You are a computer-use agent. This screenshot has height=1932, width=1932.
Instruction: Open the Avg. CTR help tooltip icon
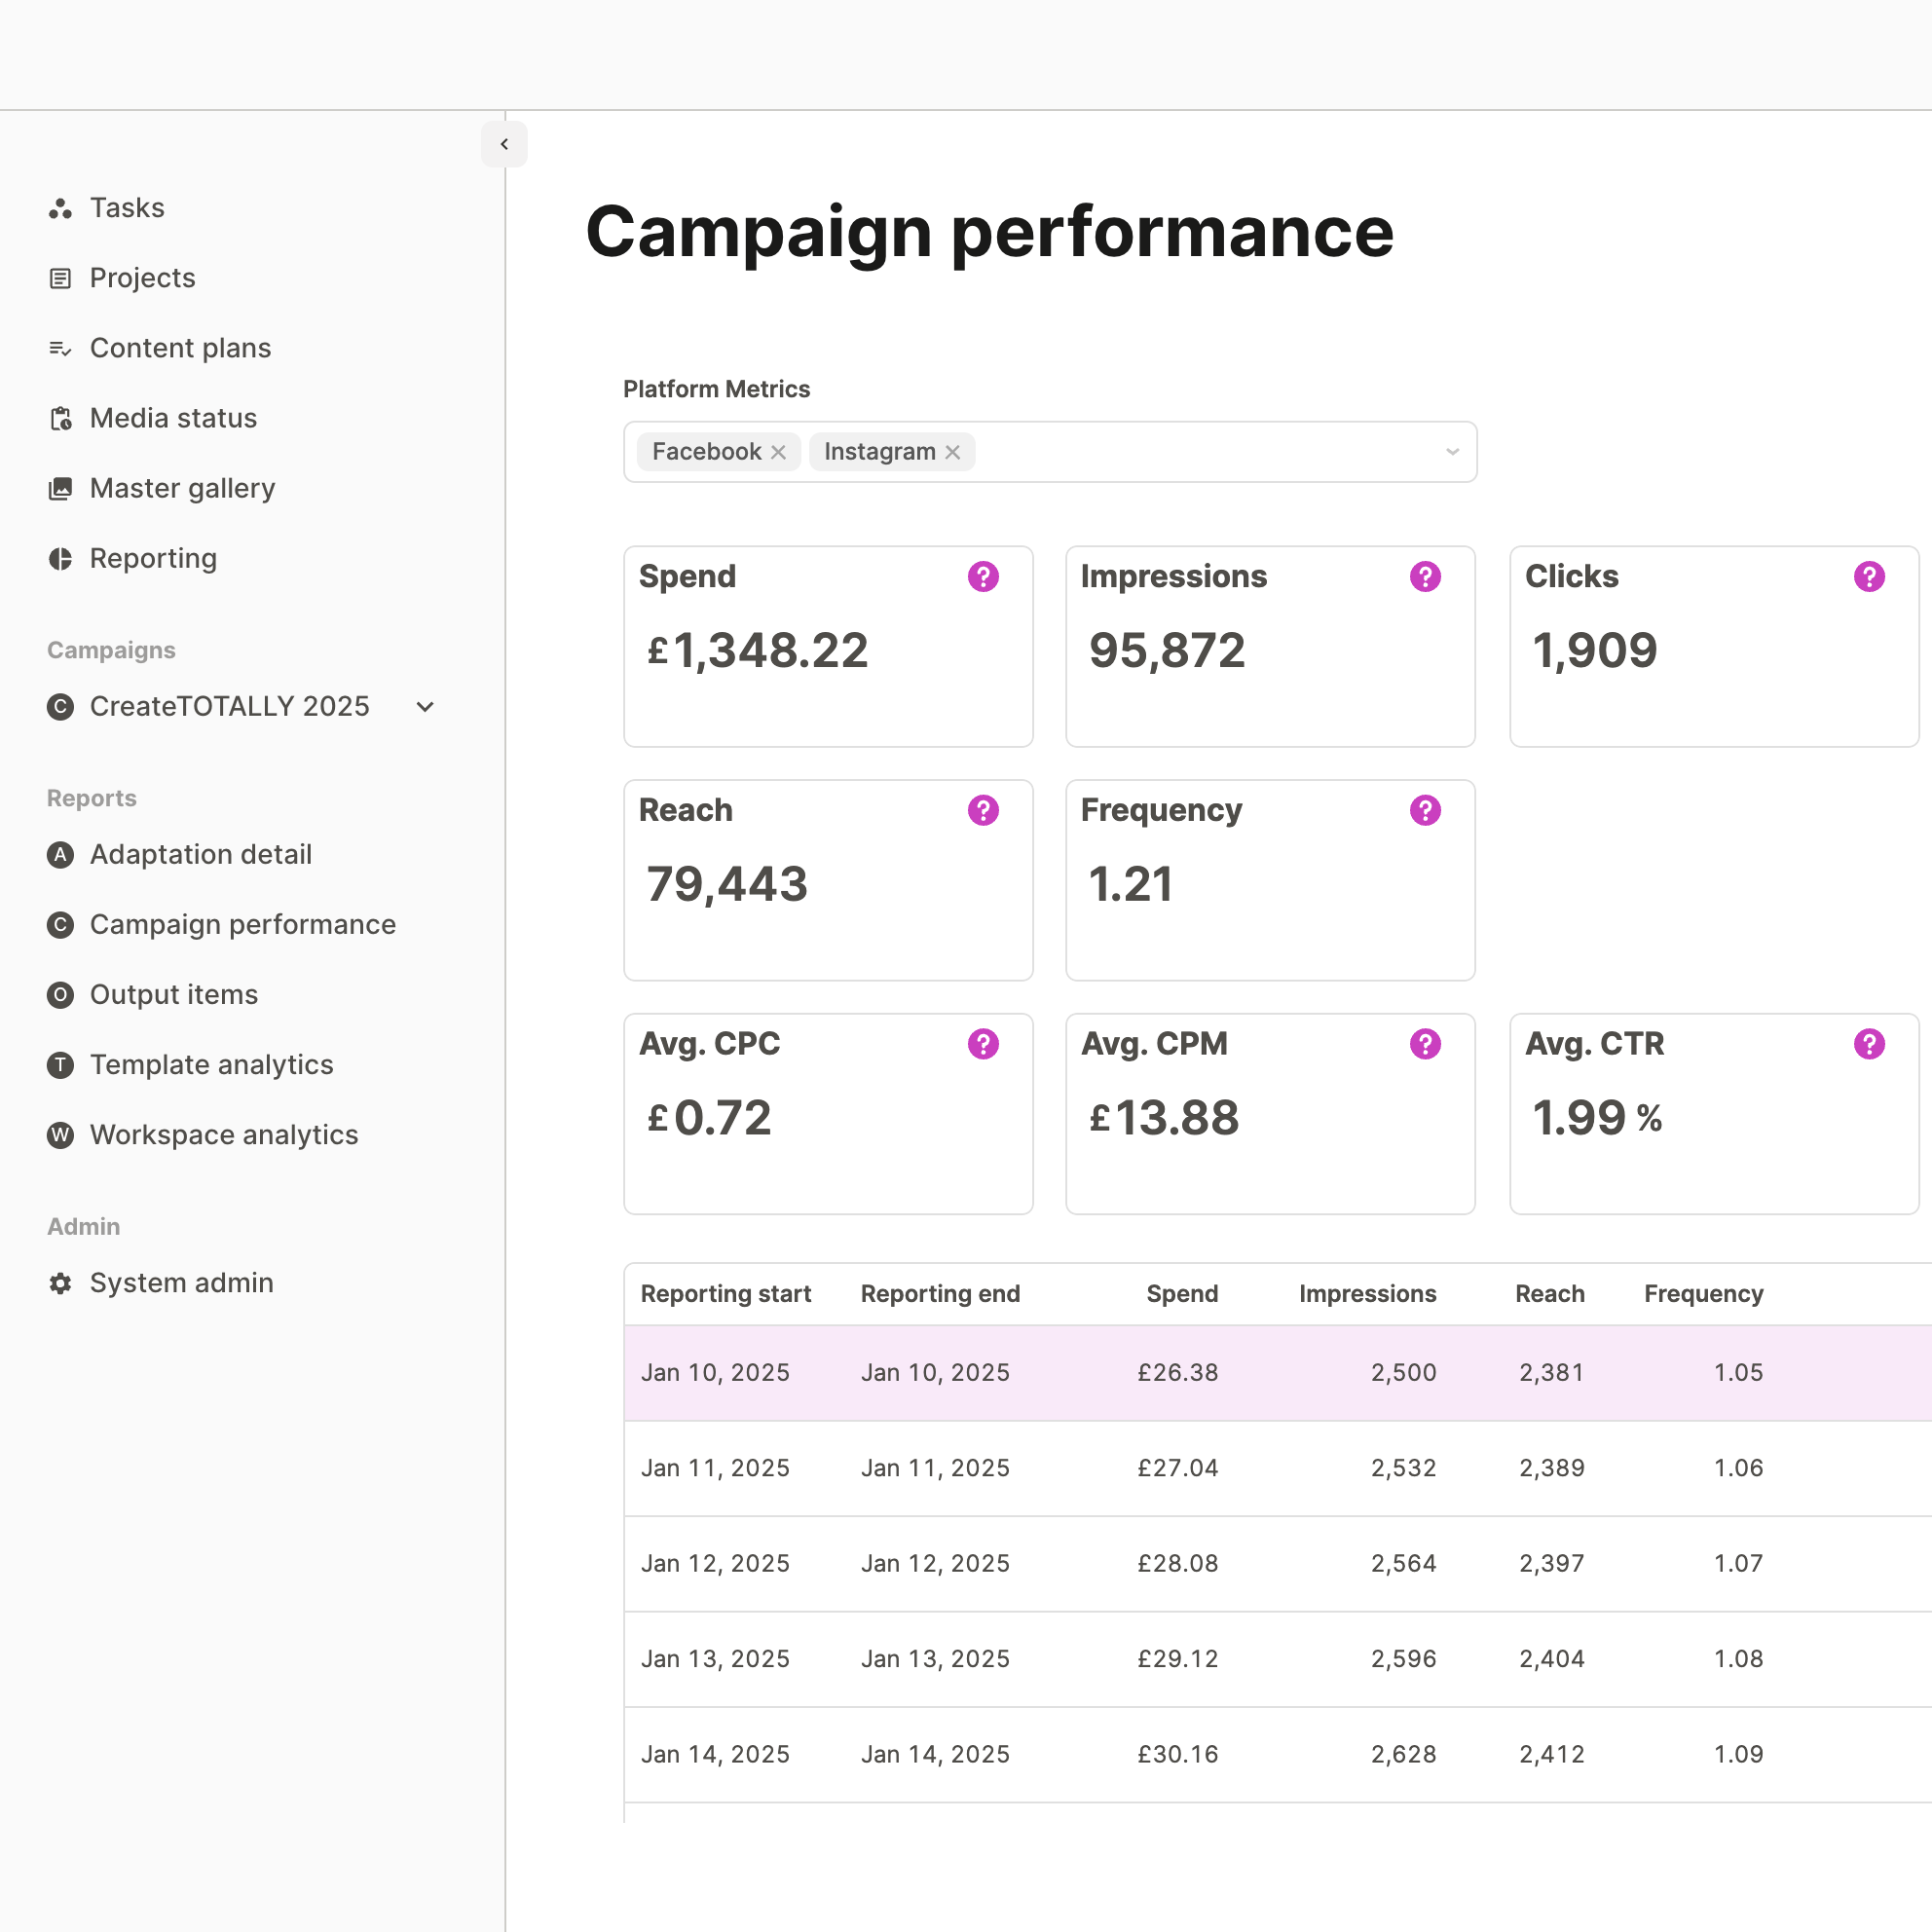pos(1868,1043)
